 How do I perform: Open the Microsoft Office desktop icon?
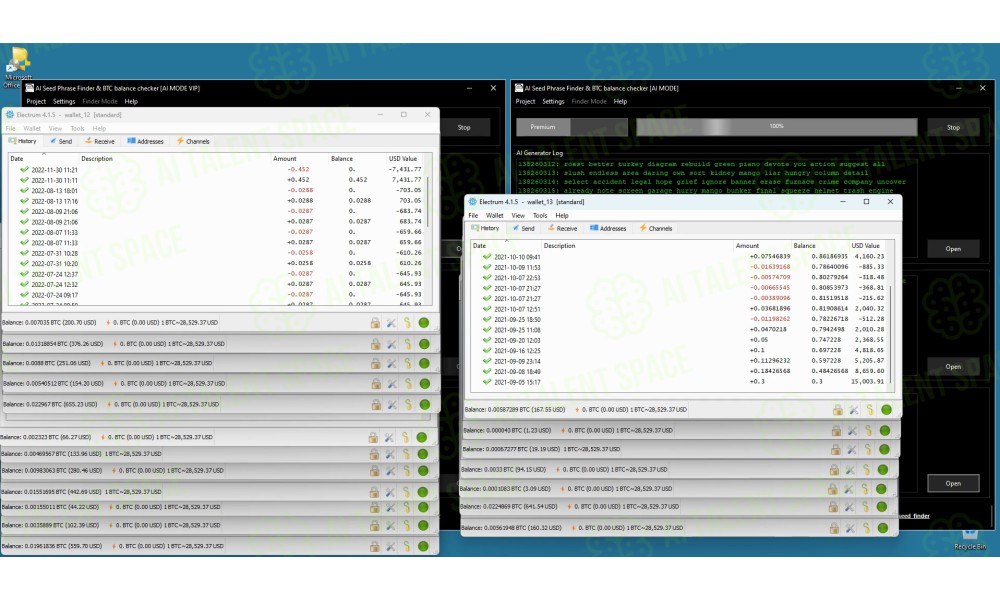pos(17,68)
